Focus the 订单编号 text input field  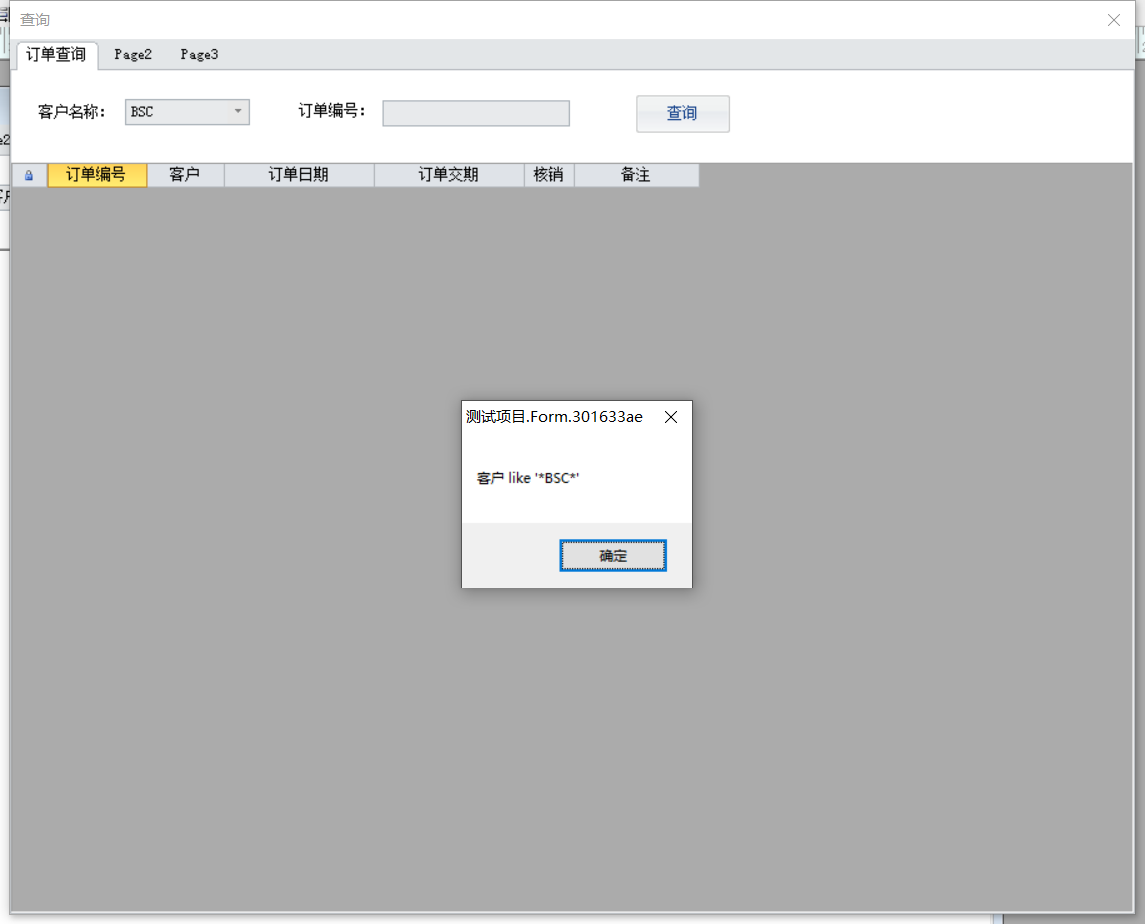(476, 113)
